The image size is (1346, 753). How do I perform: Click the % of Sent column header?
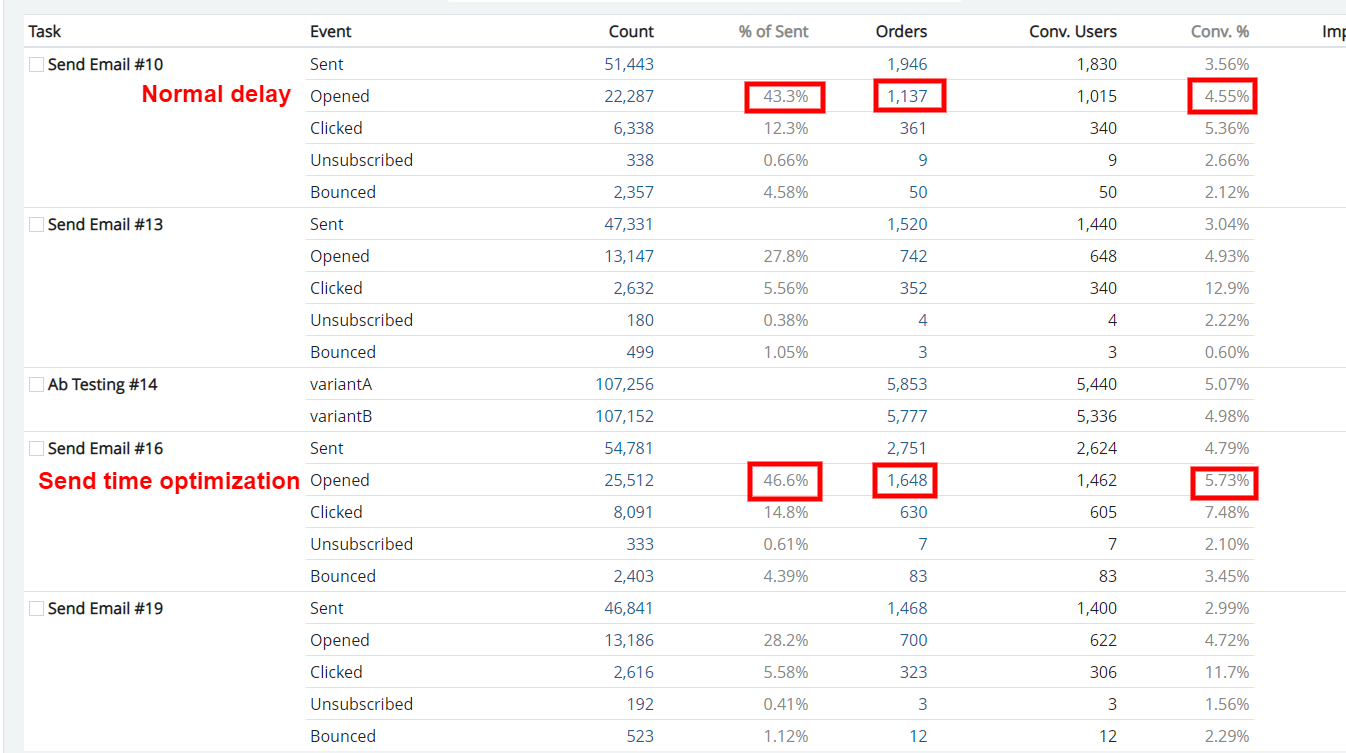[773, 31]
